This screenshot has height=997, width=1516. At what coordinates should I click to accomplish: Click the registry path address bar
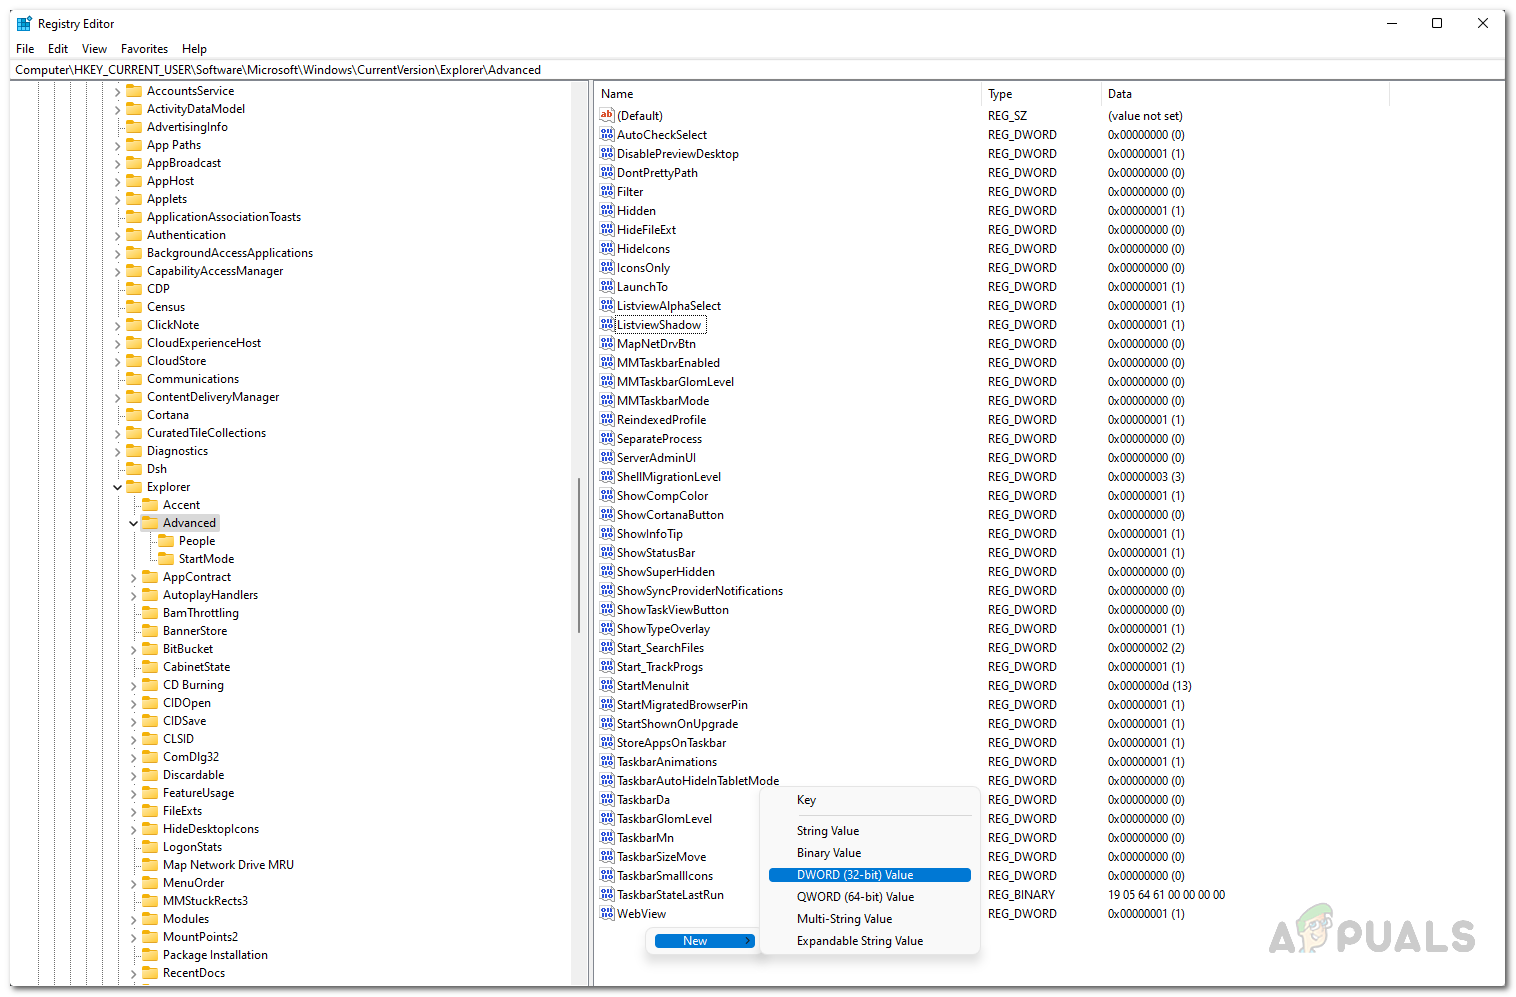757,70
